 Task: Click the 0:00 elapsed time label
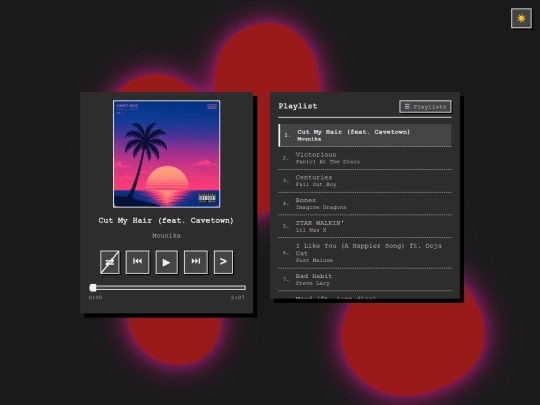tap(95, 297)
